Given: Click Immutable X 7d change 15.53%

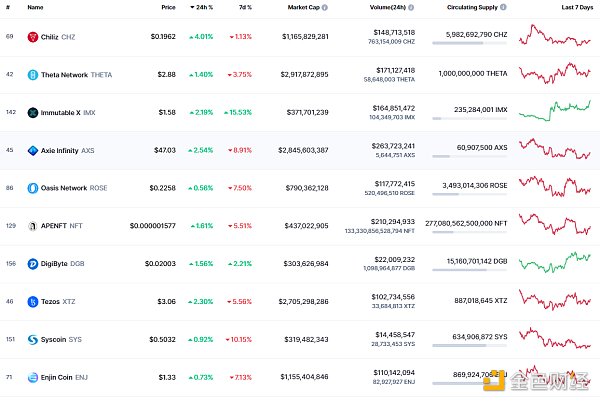Looking at the screenshot, I should tap(238, 112).
